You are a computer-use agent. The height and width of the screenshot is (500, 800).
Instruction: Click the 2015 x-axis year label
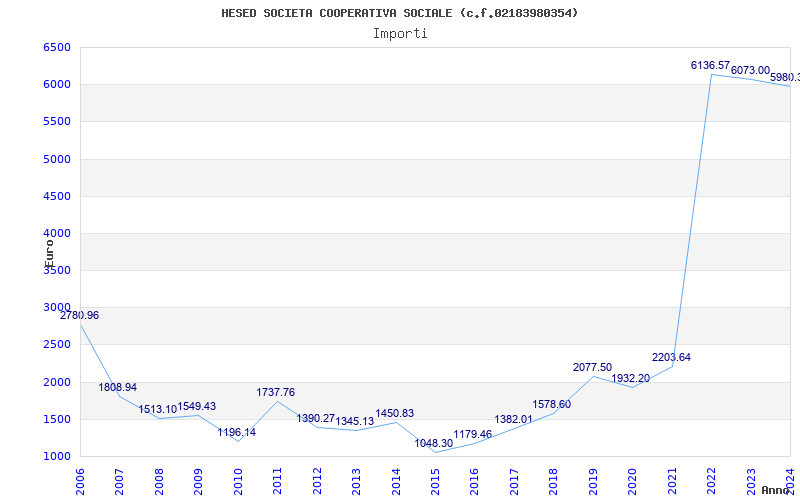coord(435,481)
